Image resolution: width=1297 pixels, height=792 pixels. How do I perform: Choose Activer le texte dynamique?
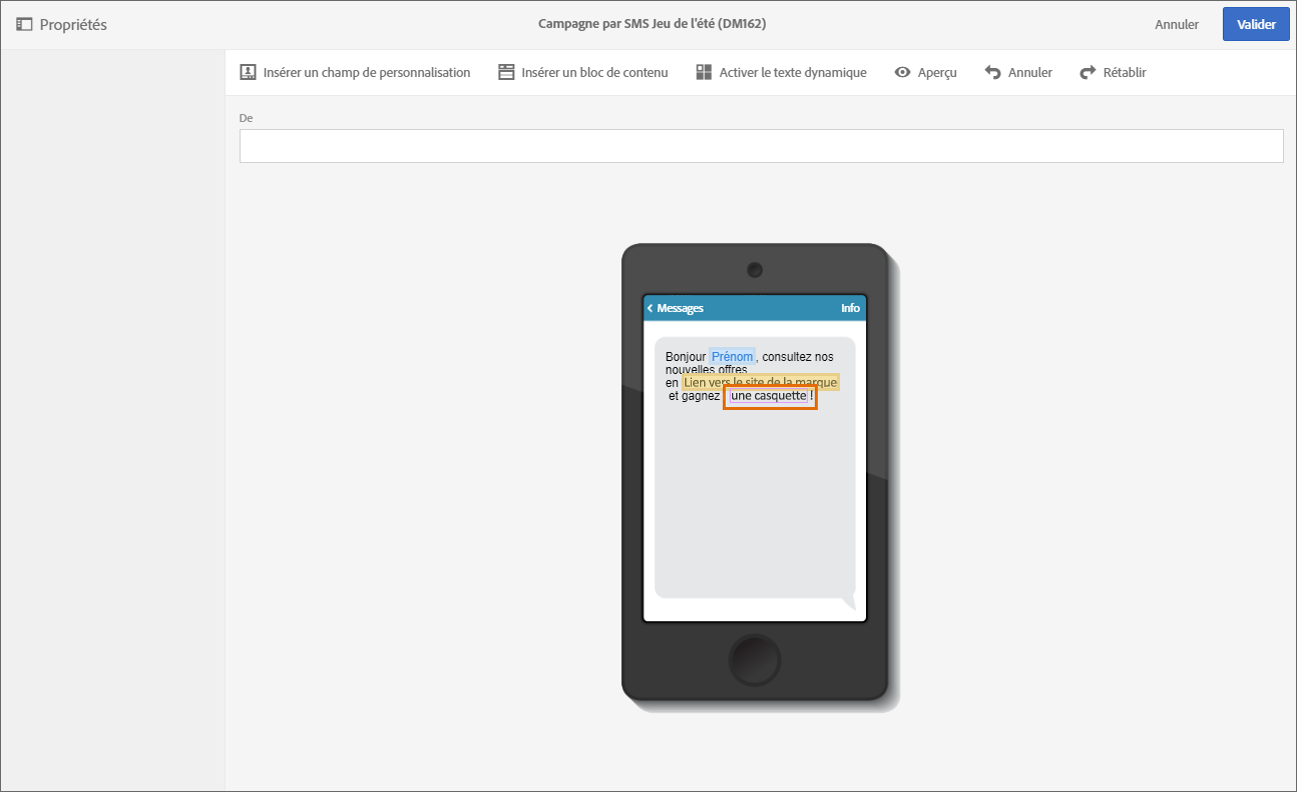pos(793,72)
